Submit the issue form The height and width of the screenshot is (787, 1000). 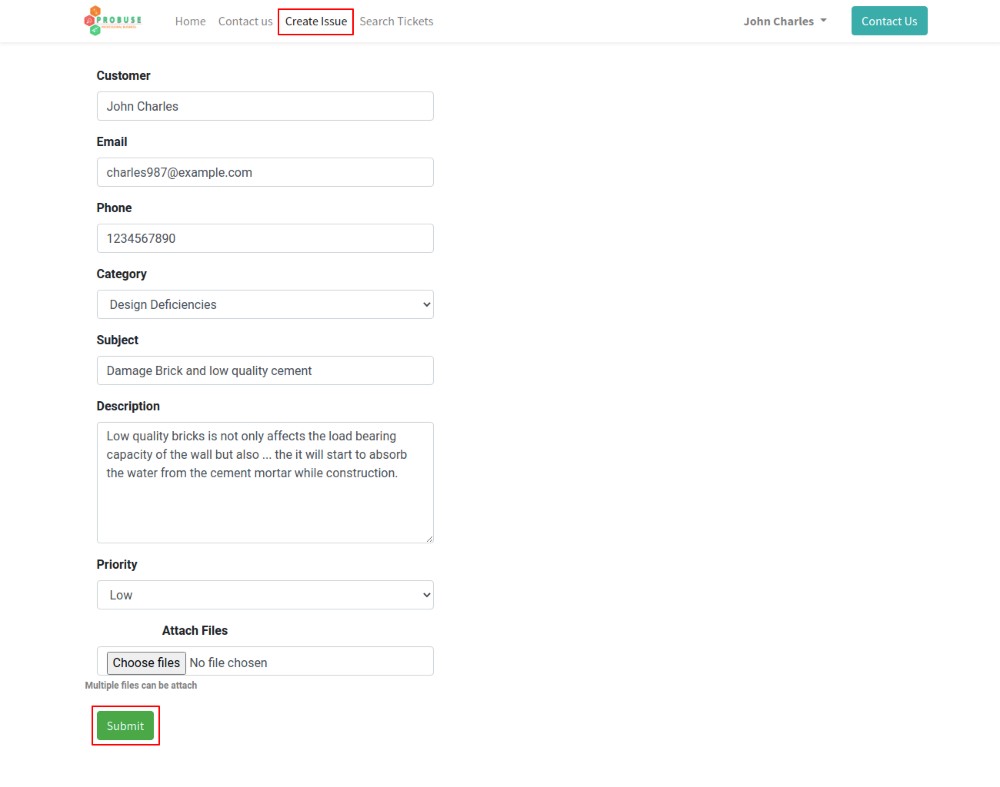[125, 726]
